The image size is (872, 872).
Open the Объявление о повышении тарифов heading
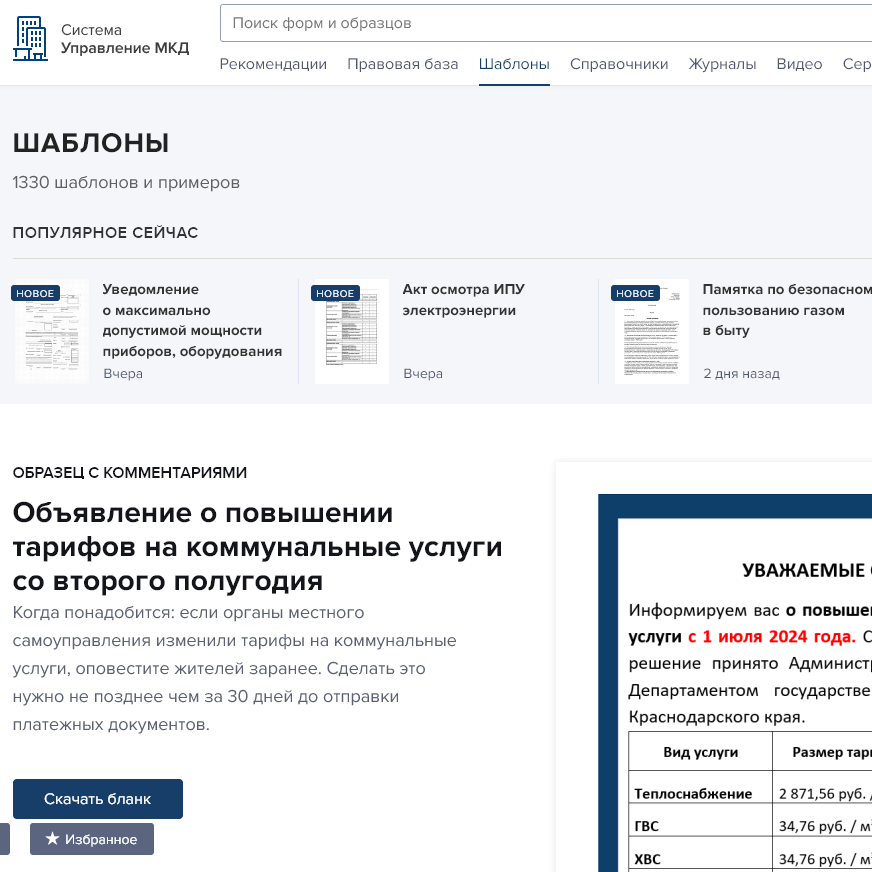[x=257, y=547]
